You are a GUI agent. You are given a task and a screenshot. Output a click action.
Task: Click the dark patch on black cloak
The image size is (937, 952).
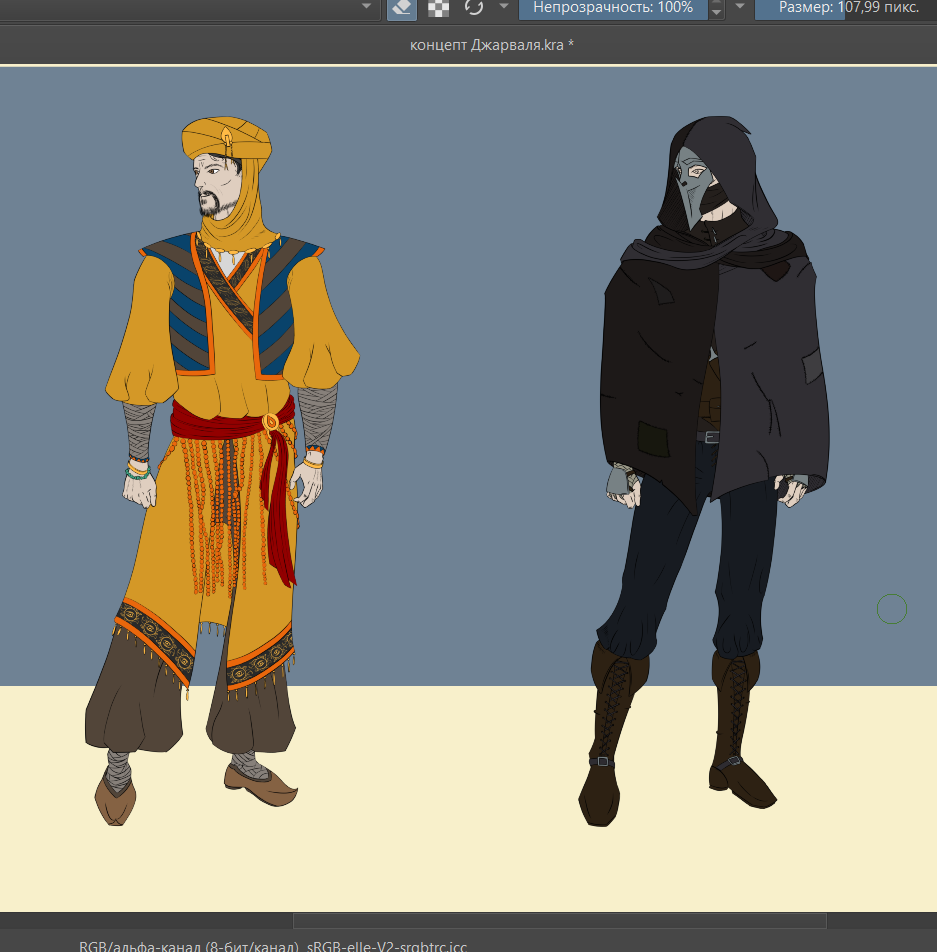[653, 439]
